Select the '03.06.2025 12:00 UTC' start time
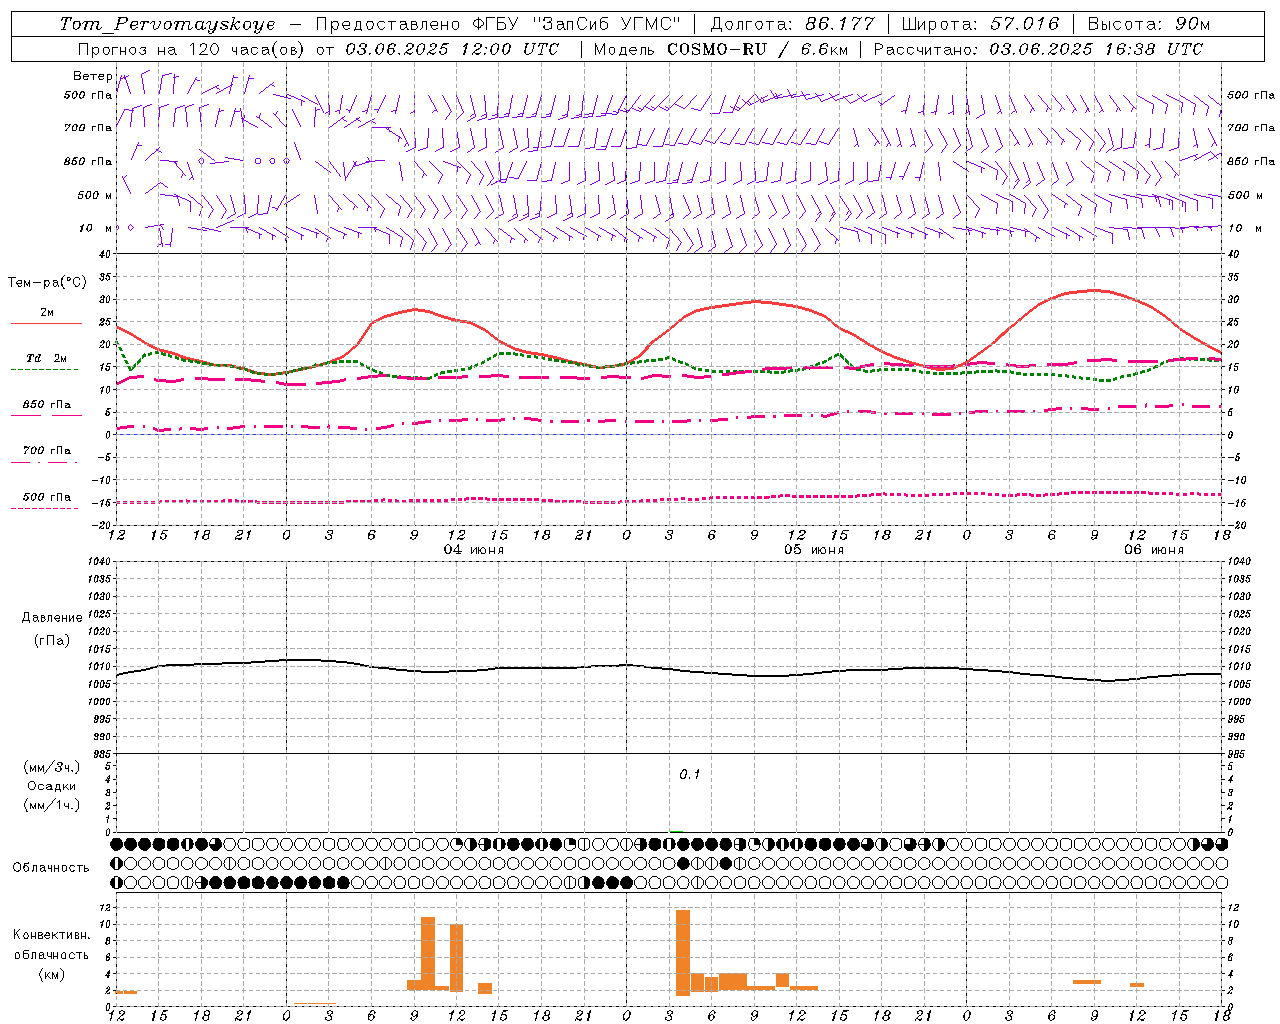This screenshot has height=1024, width=1280. pos(452,49)
